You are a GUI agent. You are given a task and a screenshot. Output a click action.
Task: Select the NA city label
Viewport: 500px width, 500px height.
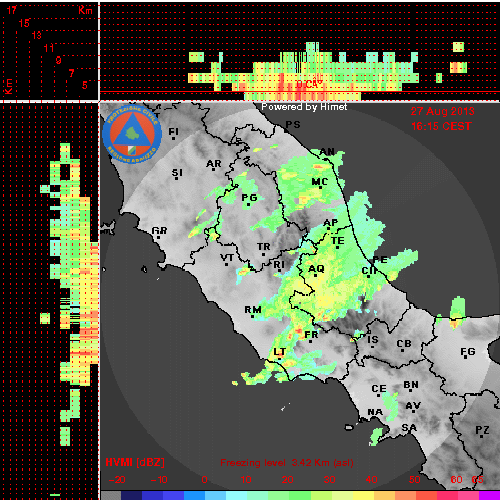pos(375,412)
